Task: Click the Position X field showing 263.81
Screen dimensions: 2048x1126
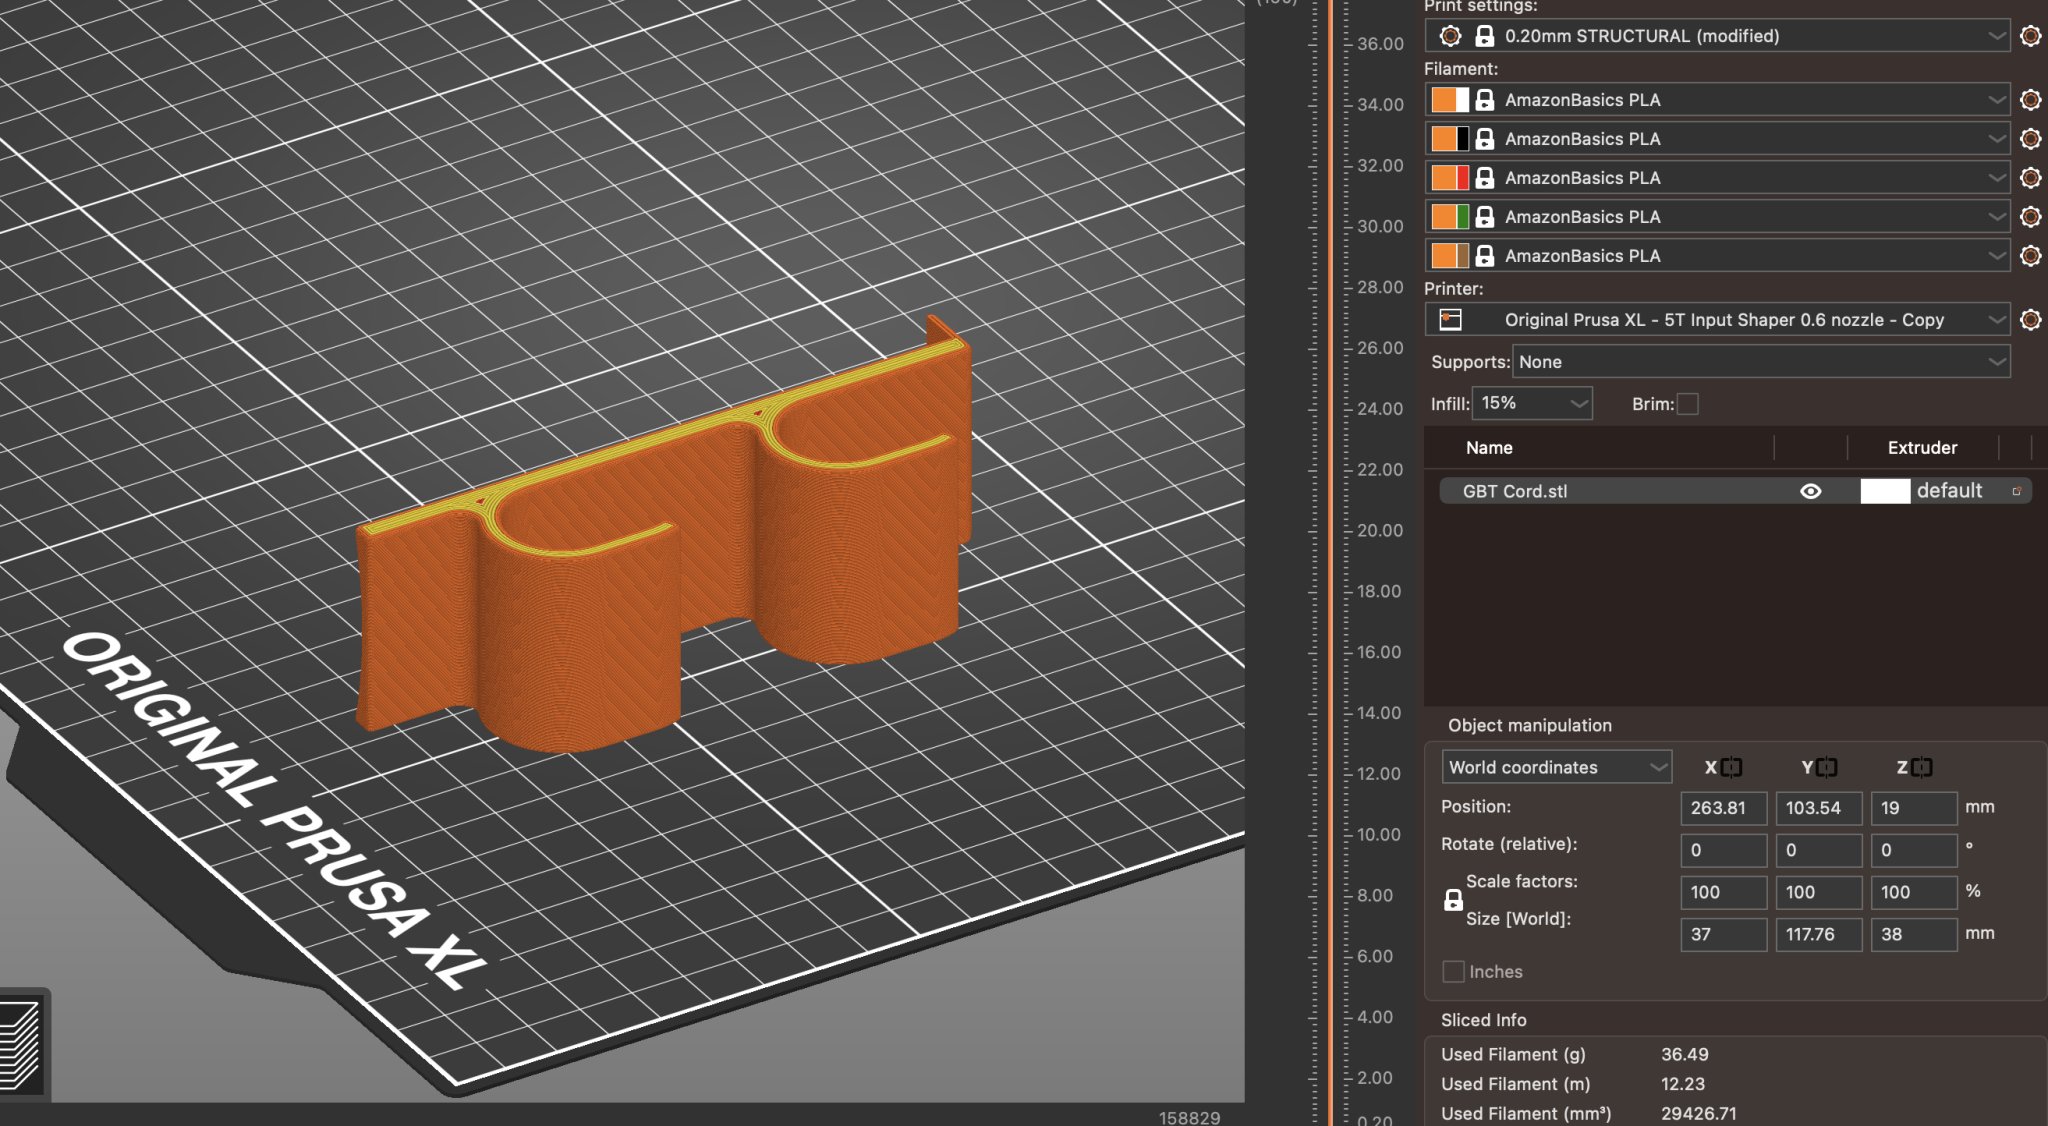Action: (x=1722, y=808)
